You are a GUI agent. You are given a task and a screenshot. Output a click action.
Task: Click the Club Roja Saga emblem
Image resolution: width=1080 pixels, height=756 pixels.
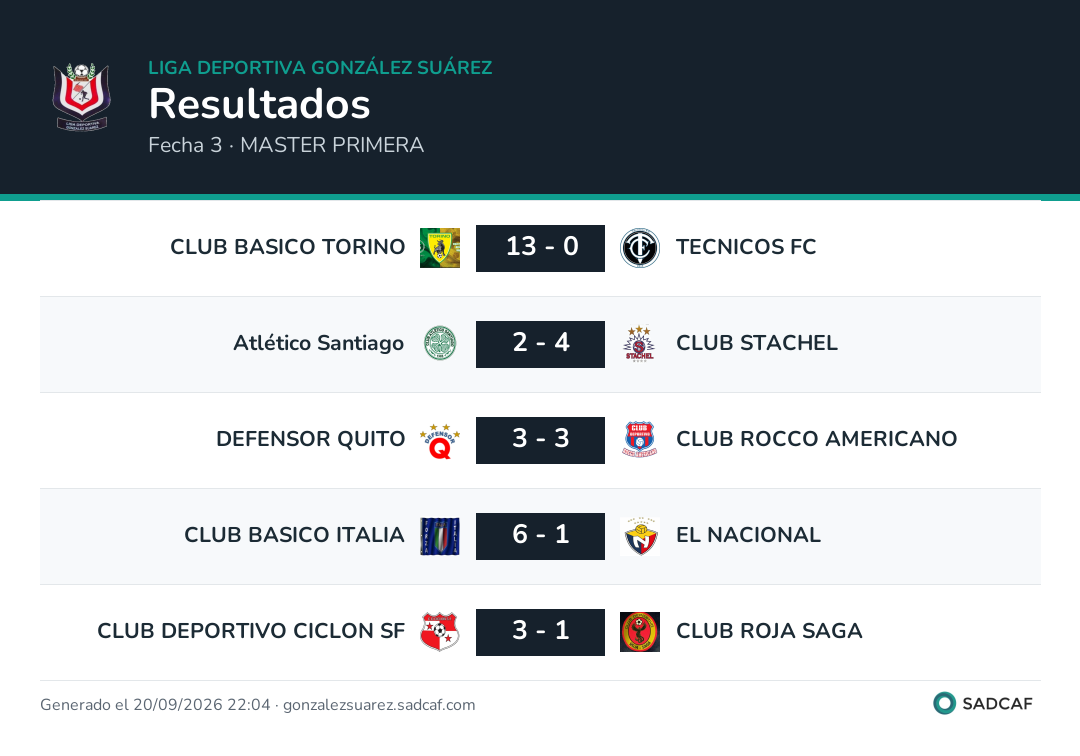pos(640,632)
